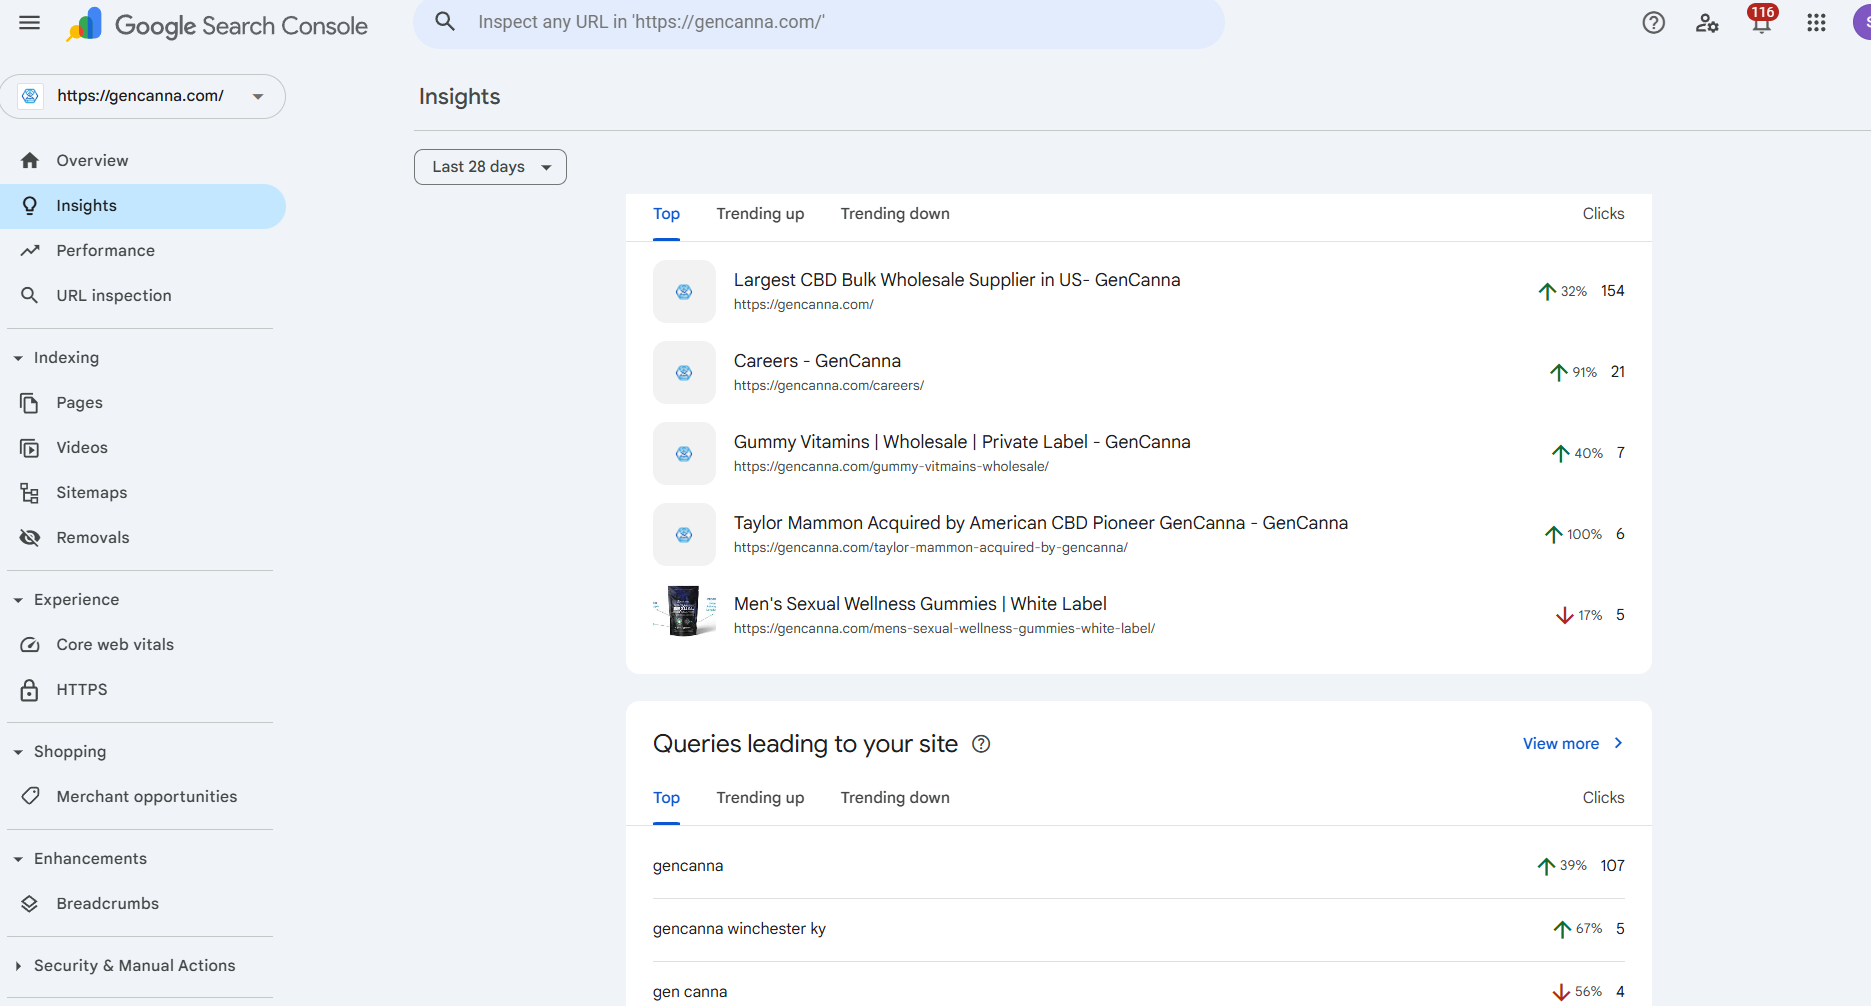Click the URL inspection search field
This screenshot has height=1006, width=1871.
click(820, 23)
